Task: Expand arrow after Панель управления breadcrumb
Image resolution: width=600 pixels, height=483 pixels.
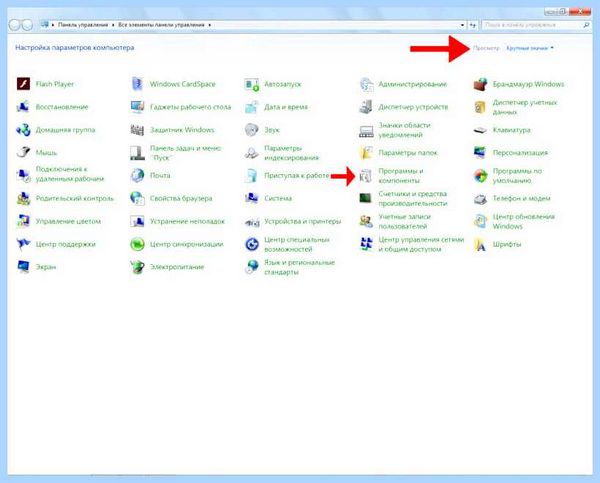Action: (x=113, y=25)
